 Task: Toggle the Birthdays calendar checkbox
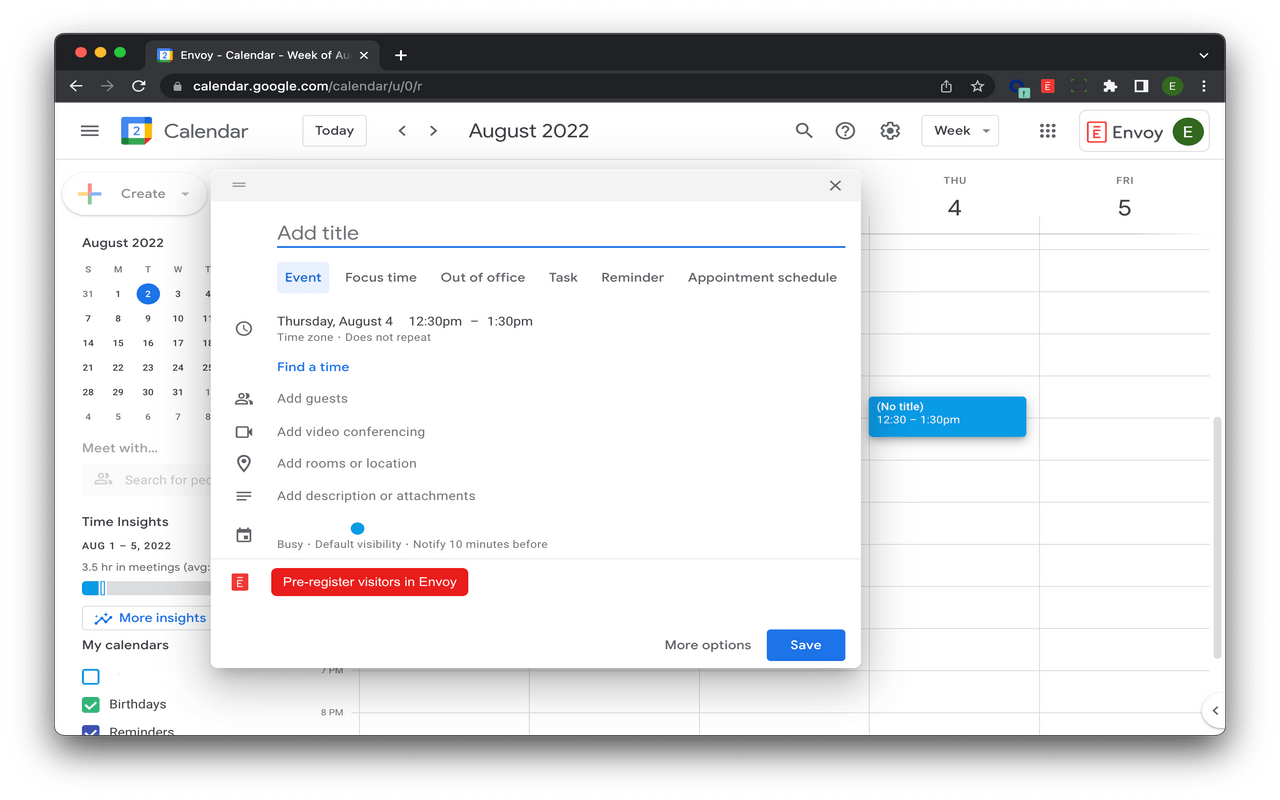(90, 704)
